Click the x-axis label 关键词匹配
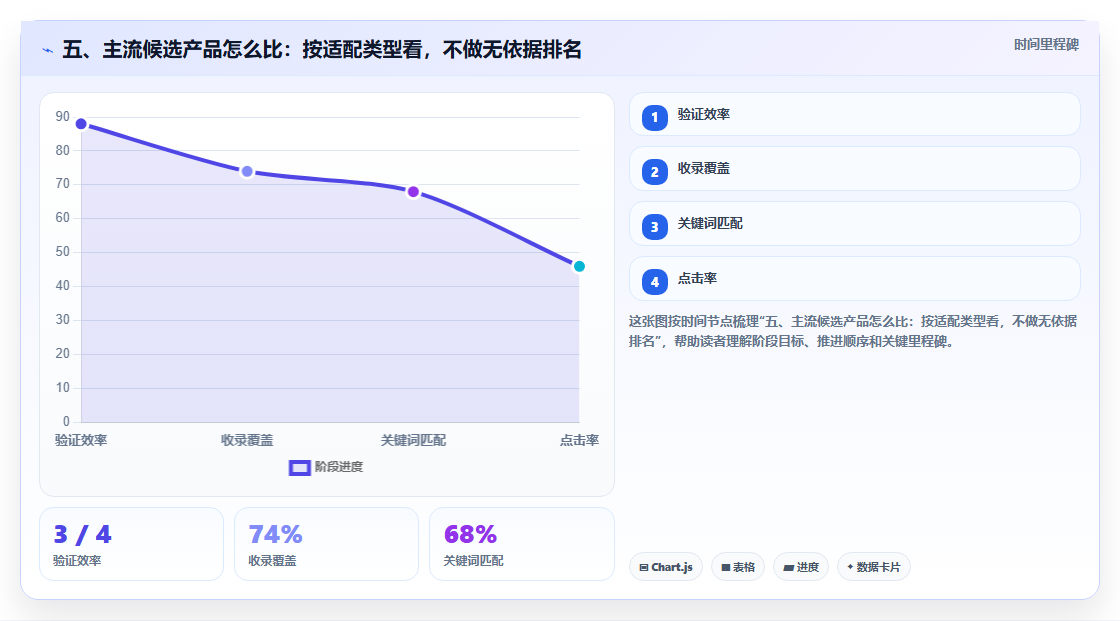 click(x=413, y=440)
